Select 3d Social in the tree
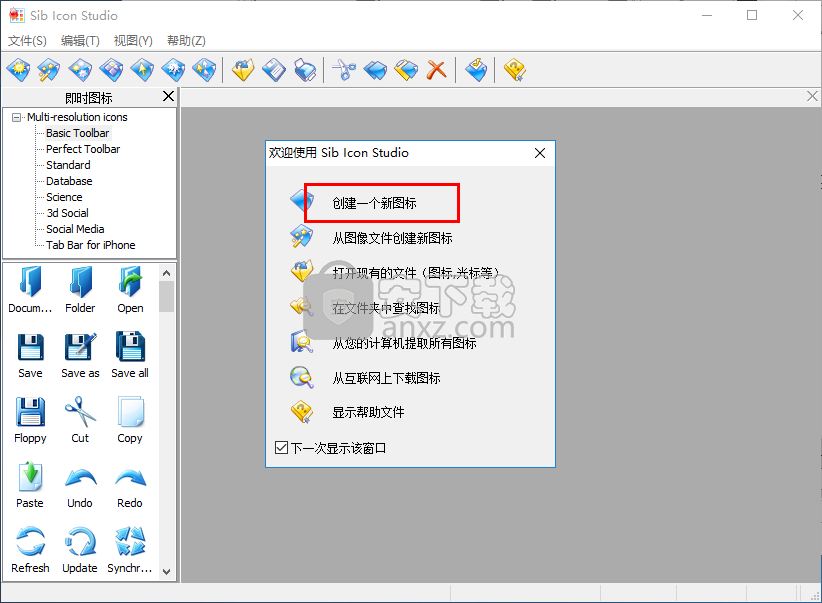822x603 pixels. click(x=67, y=213)
